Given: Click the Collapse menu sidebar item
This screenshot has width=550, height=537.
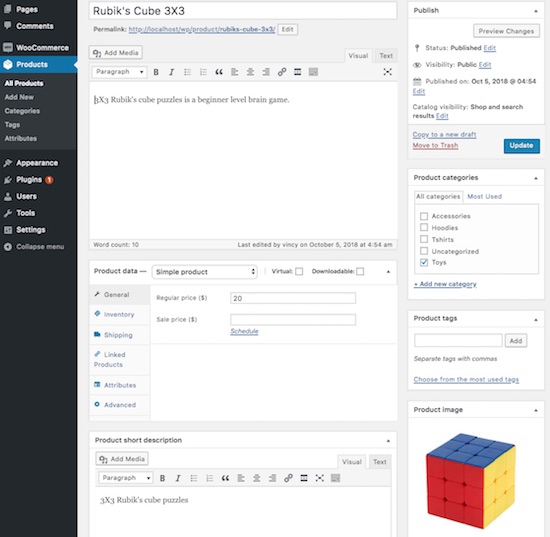Looking at the screenshot, I should click(38, 247).
